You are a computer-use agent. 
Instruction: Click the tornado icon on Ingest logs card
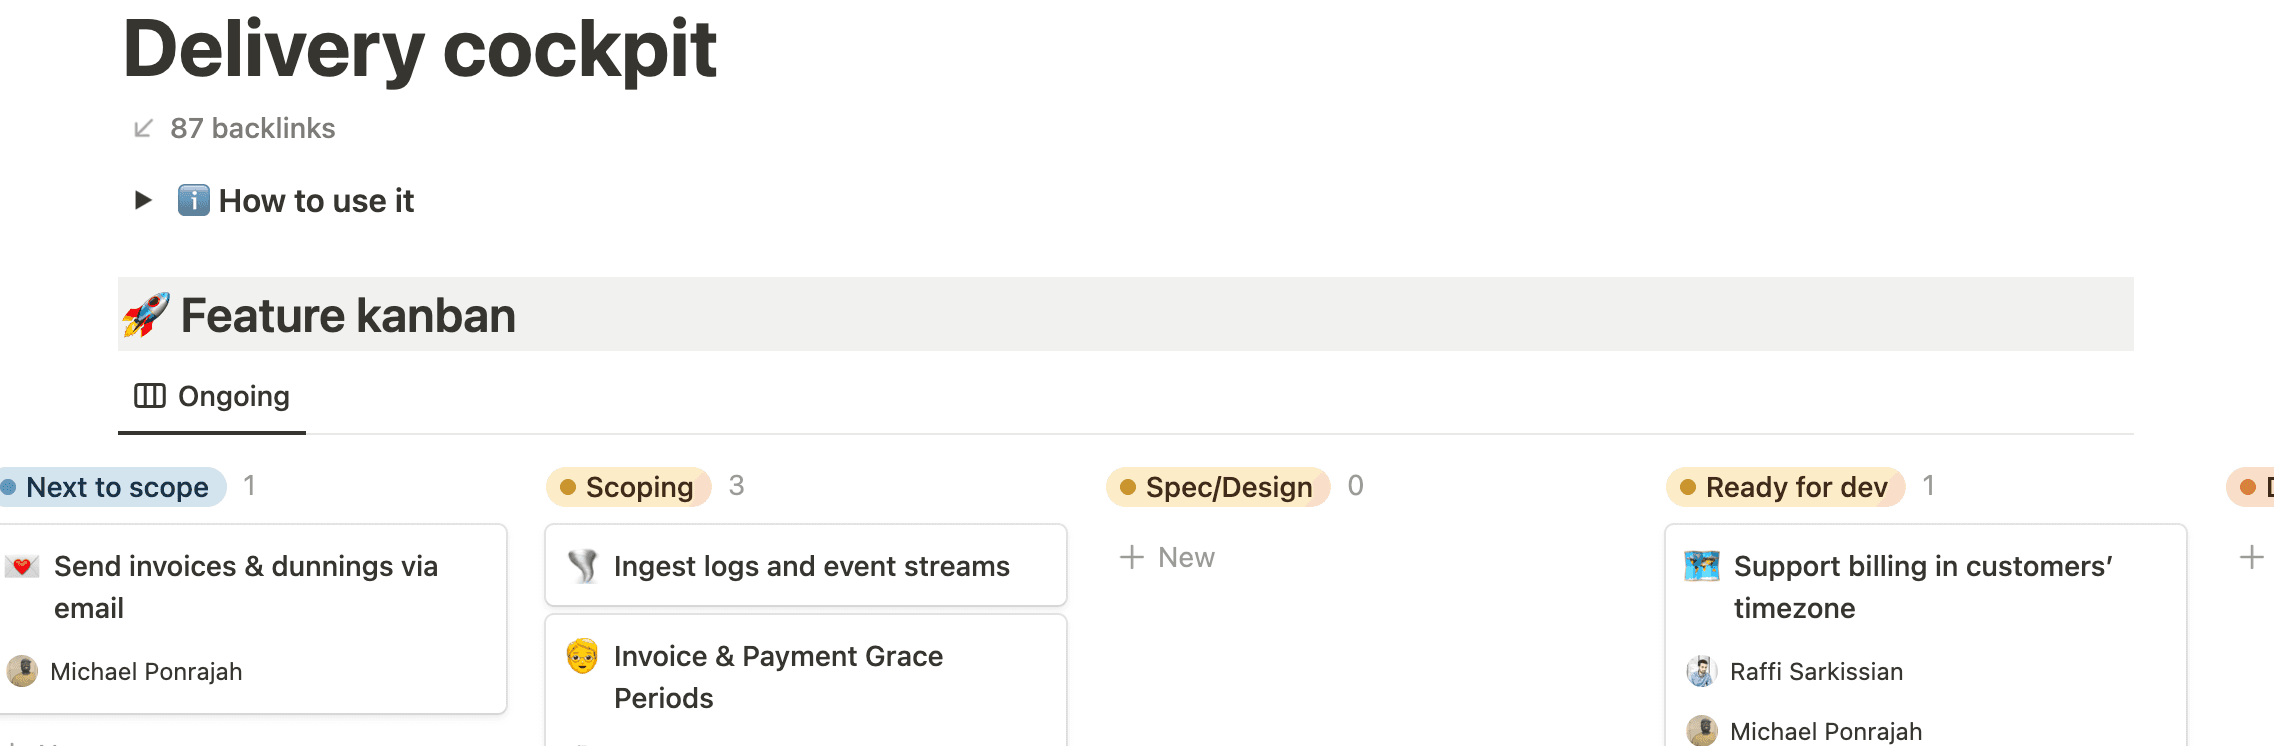pyautogui.click(x=582, y=566)
